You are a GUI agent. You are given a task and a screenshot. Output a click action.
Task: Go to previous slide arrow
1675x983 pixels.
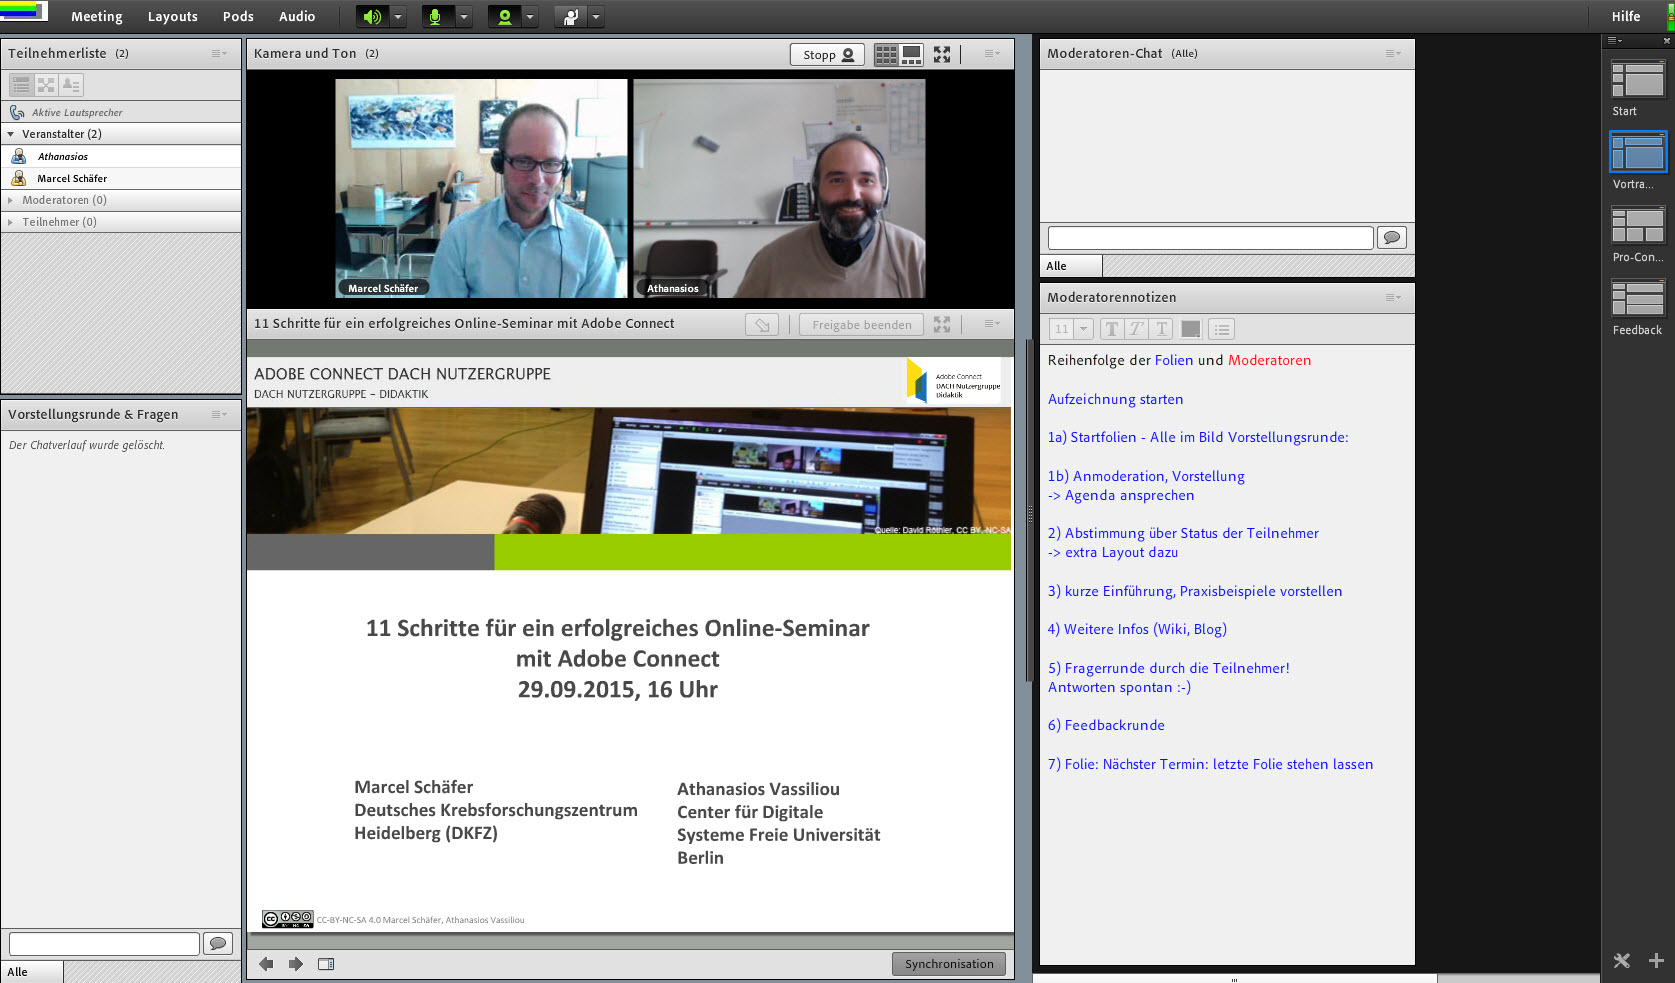[266, 964]
